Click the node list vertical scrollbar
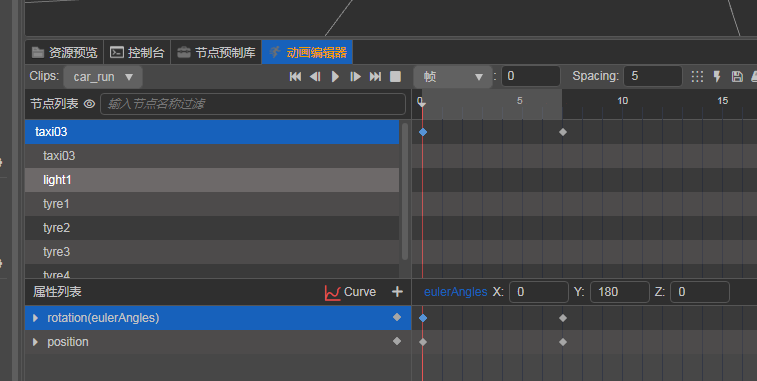This screenshot has height=381, width=757. 405,191
